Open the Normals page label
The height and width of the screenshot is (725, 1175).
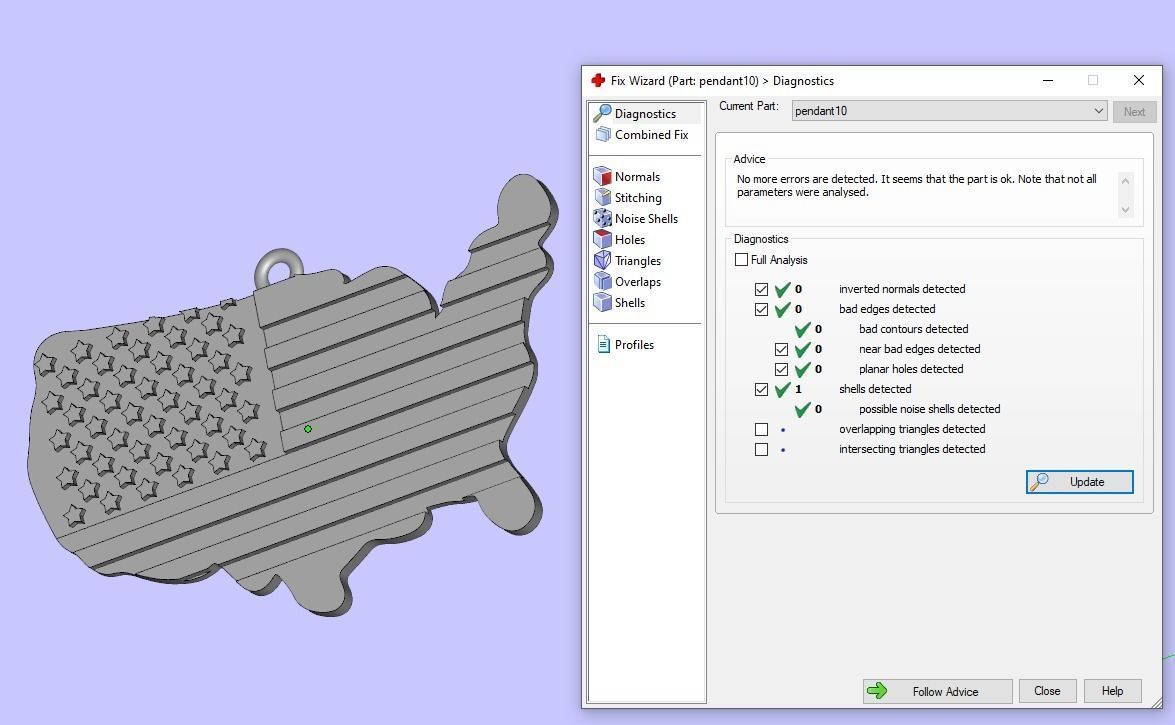coord(637,177)
